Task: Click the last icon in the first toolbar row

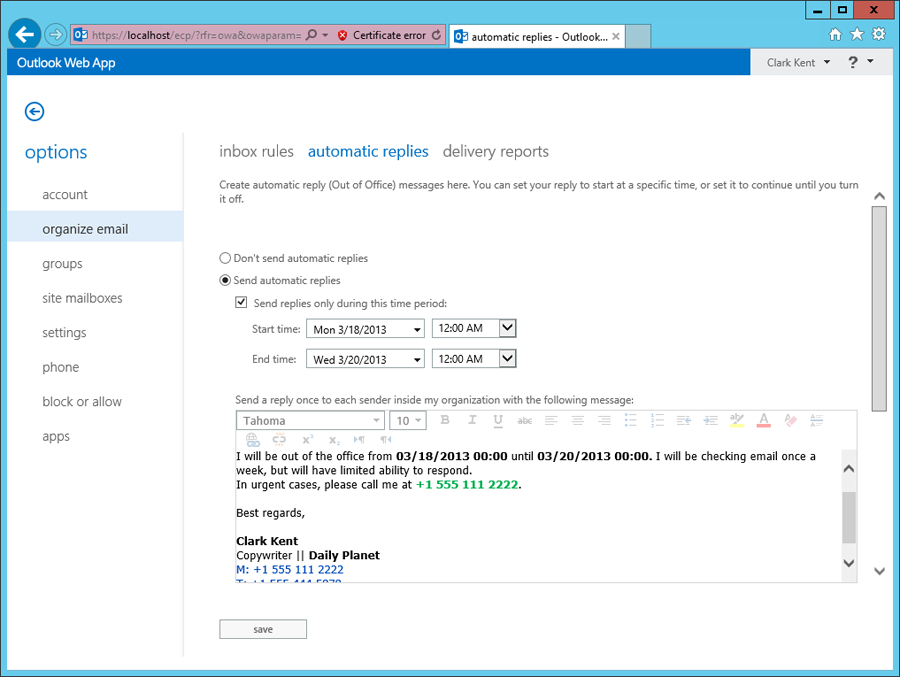Action: pos(817,421)
